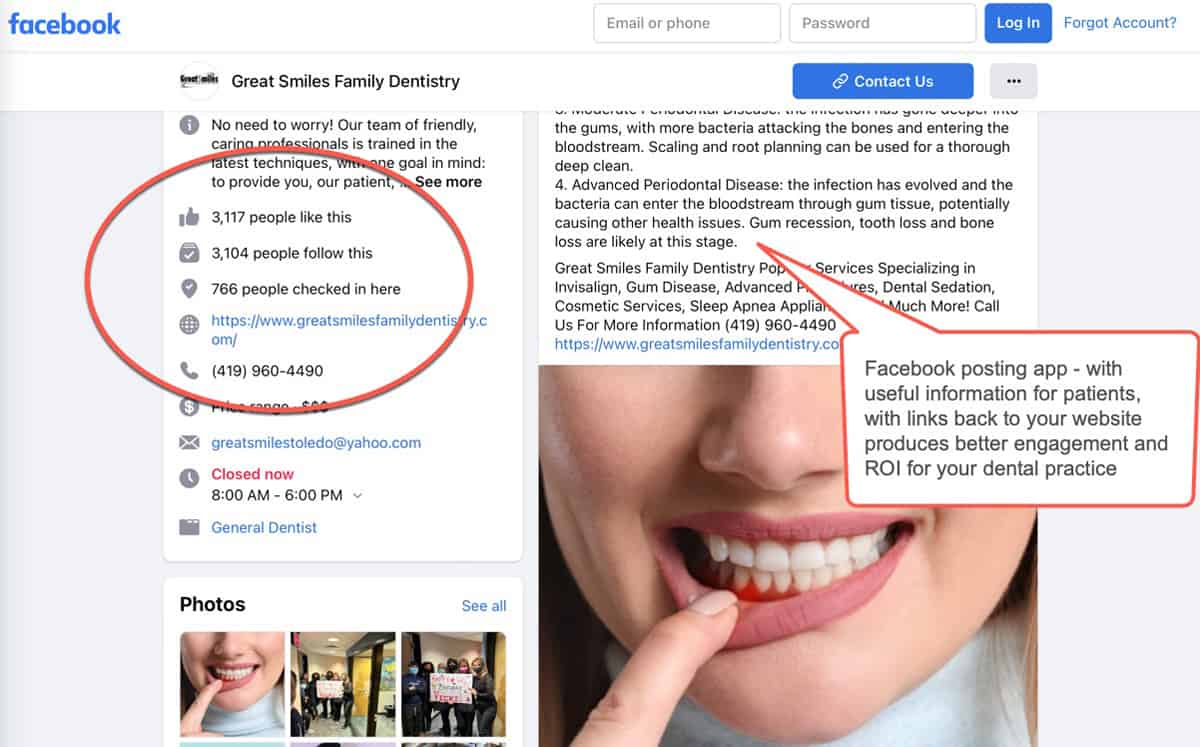1200x747 pixels.
Task: Expand the description with See more
Action: 448,182
